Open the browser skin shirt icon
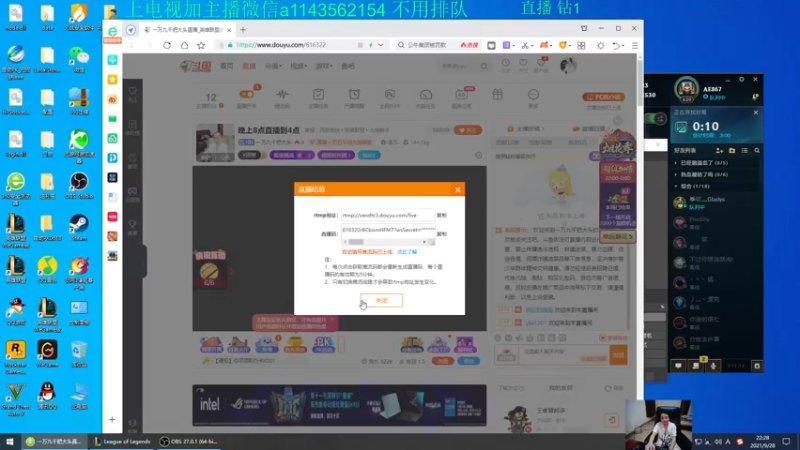The height and width of the screenshot is (450, 800). tap(584, 29)
